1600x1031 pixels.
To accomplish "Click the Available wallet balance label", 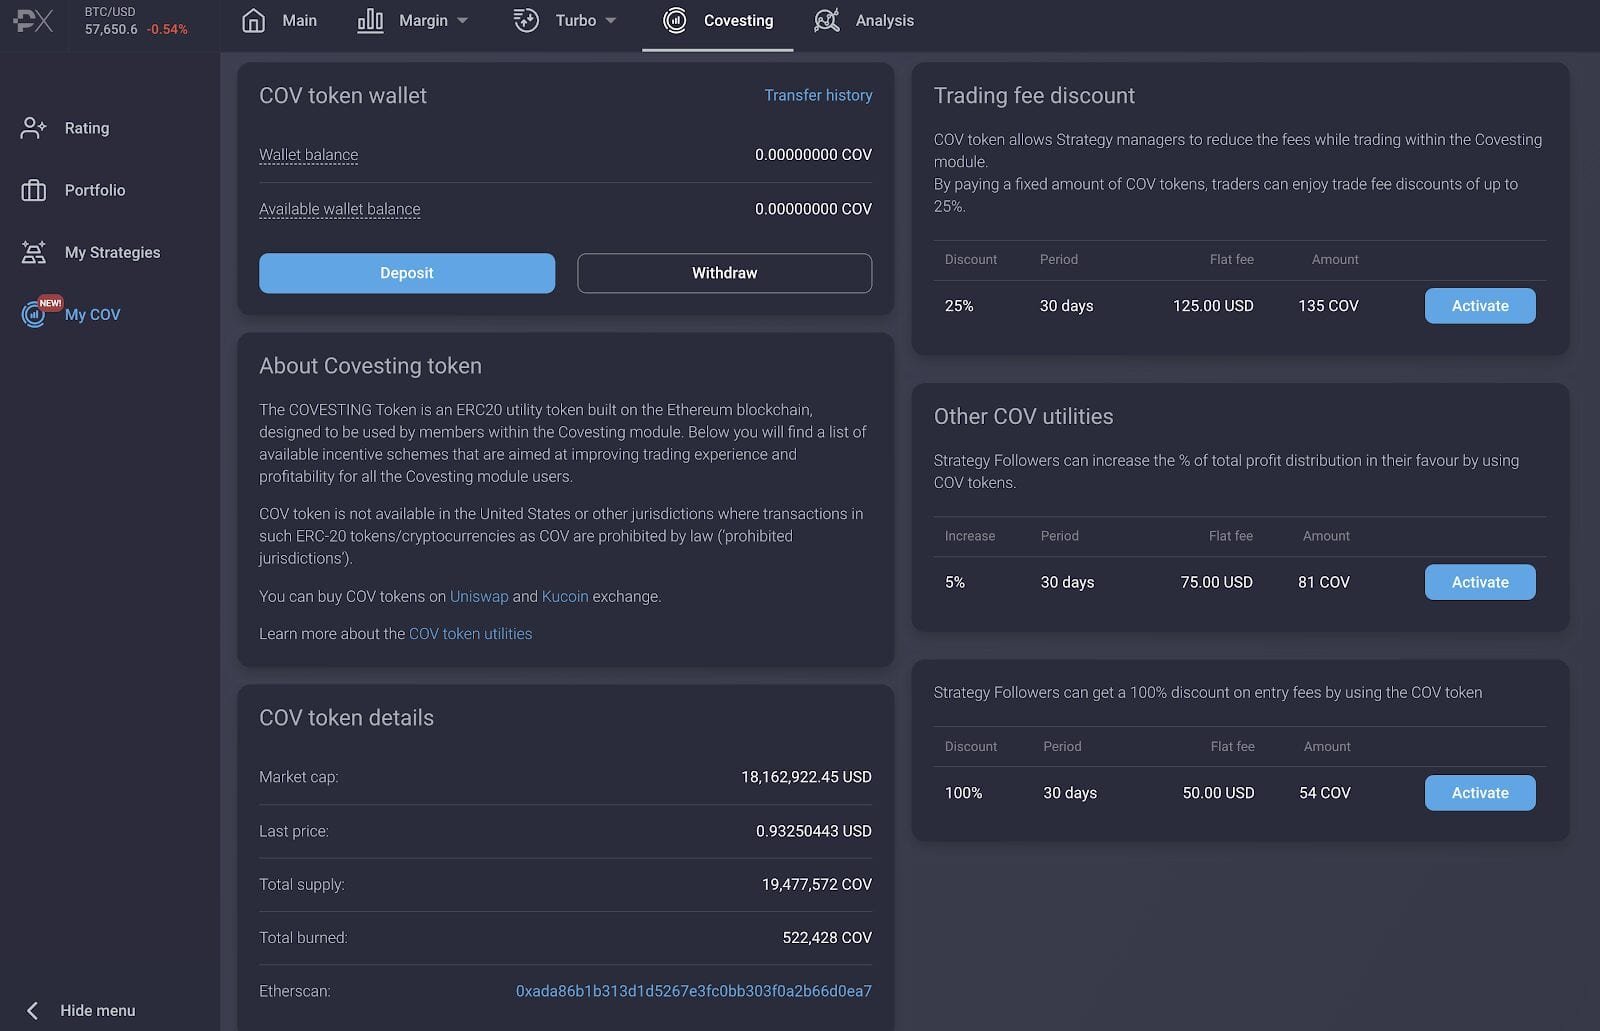I will pyautogui.click(x=339, y=209).
